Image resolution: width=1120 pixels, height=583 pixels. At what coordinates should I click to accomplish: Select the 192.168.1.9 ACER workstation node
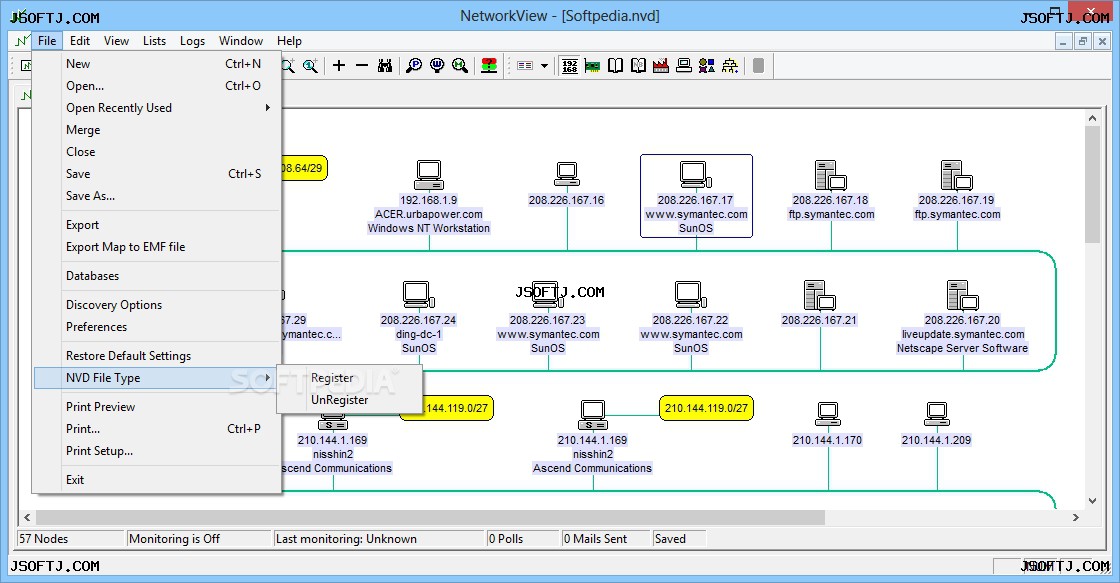(x=429, y=196)
